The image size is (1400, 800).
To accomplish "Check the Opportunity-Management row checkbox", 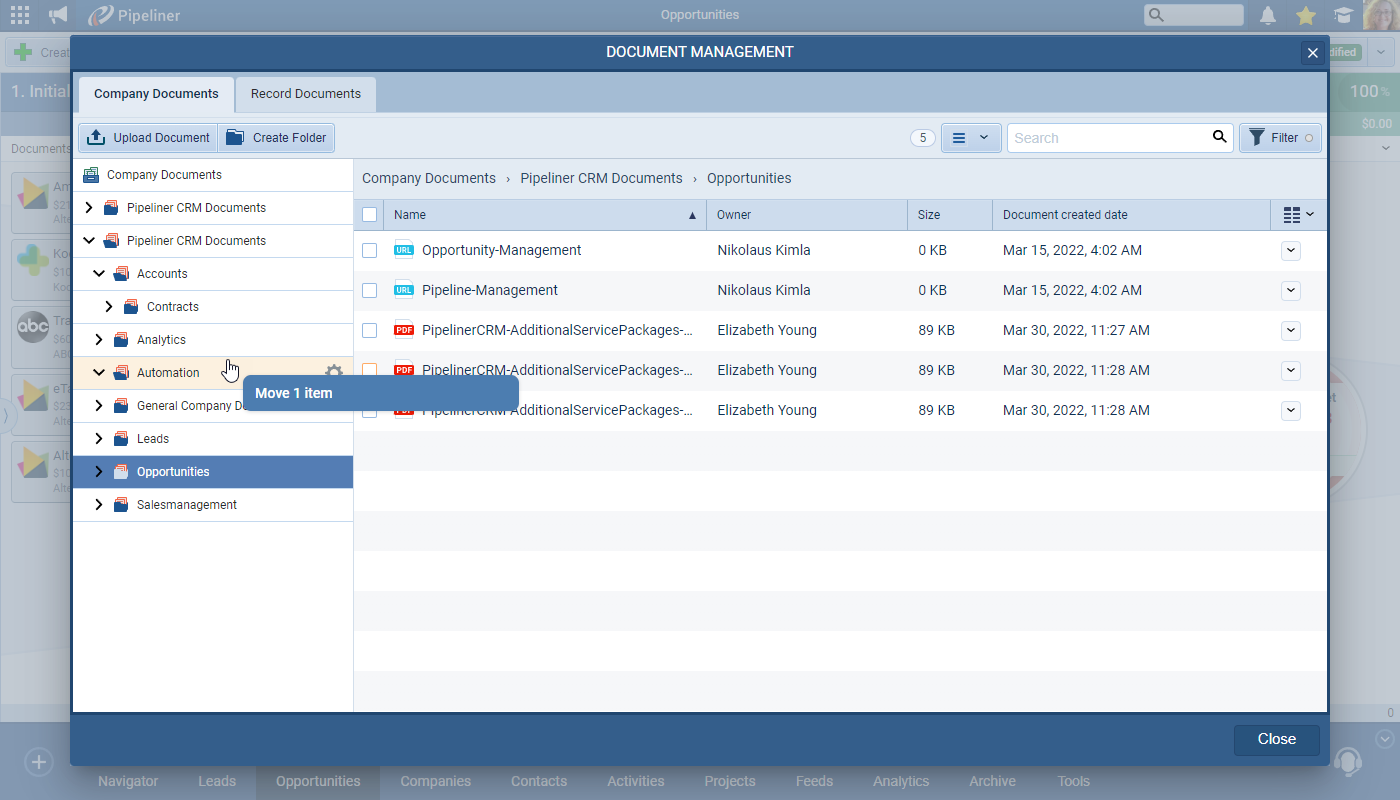I will [370, 251].
